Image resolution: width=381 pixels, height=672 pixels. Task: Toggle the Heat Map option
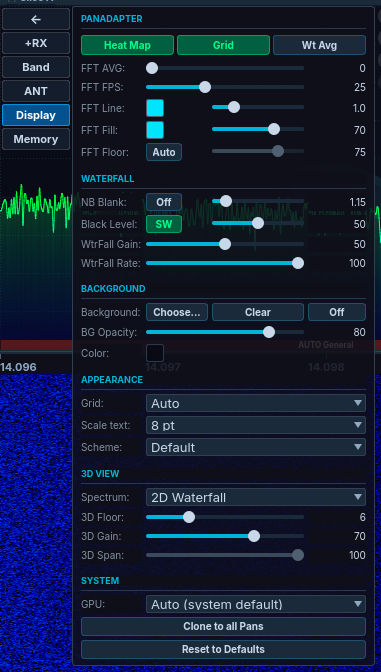coord(127,45)
